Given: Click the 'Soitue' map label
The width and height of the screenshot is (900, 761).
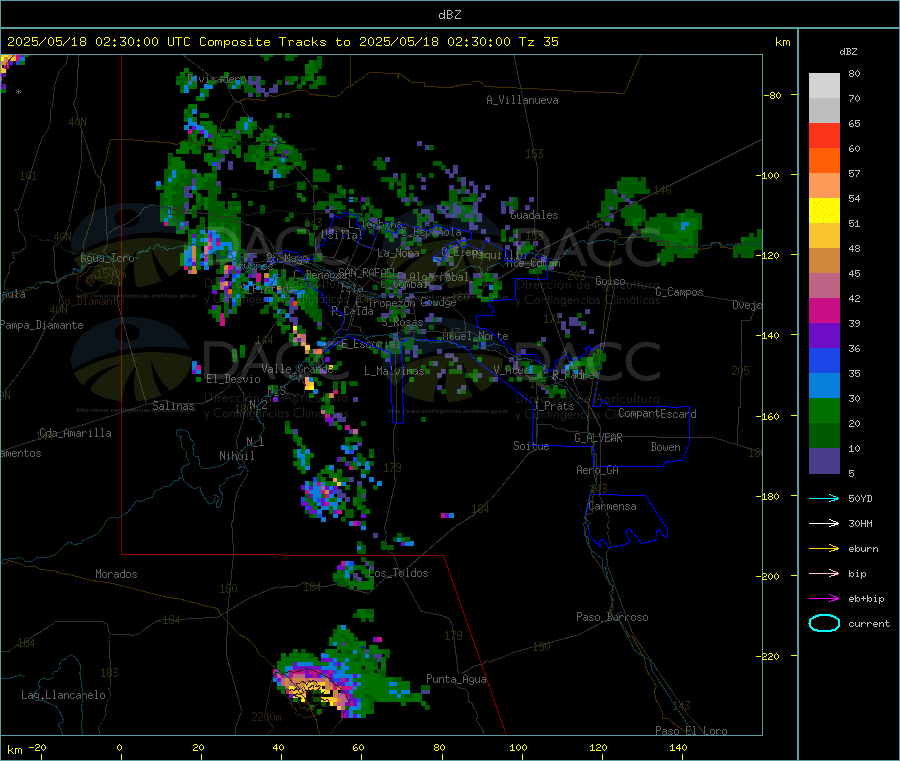Looking at the screenshot, I should point(531,446).
